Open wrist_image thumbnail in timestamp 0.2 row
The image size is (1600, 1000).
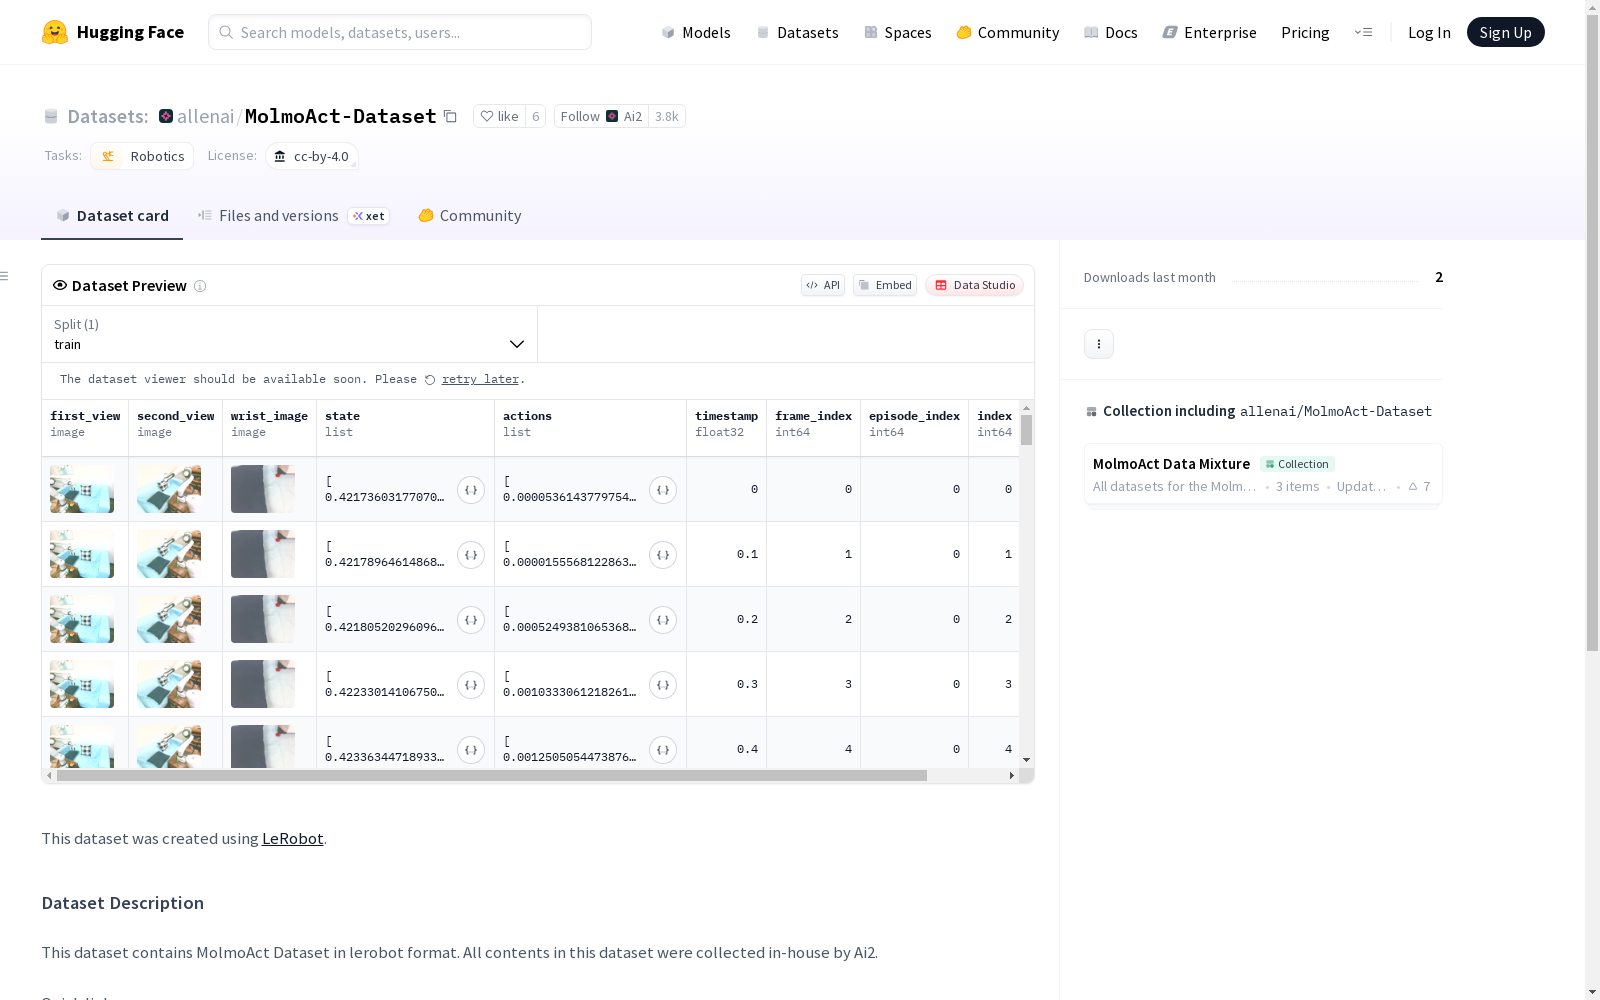pos(263,619)
